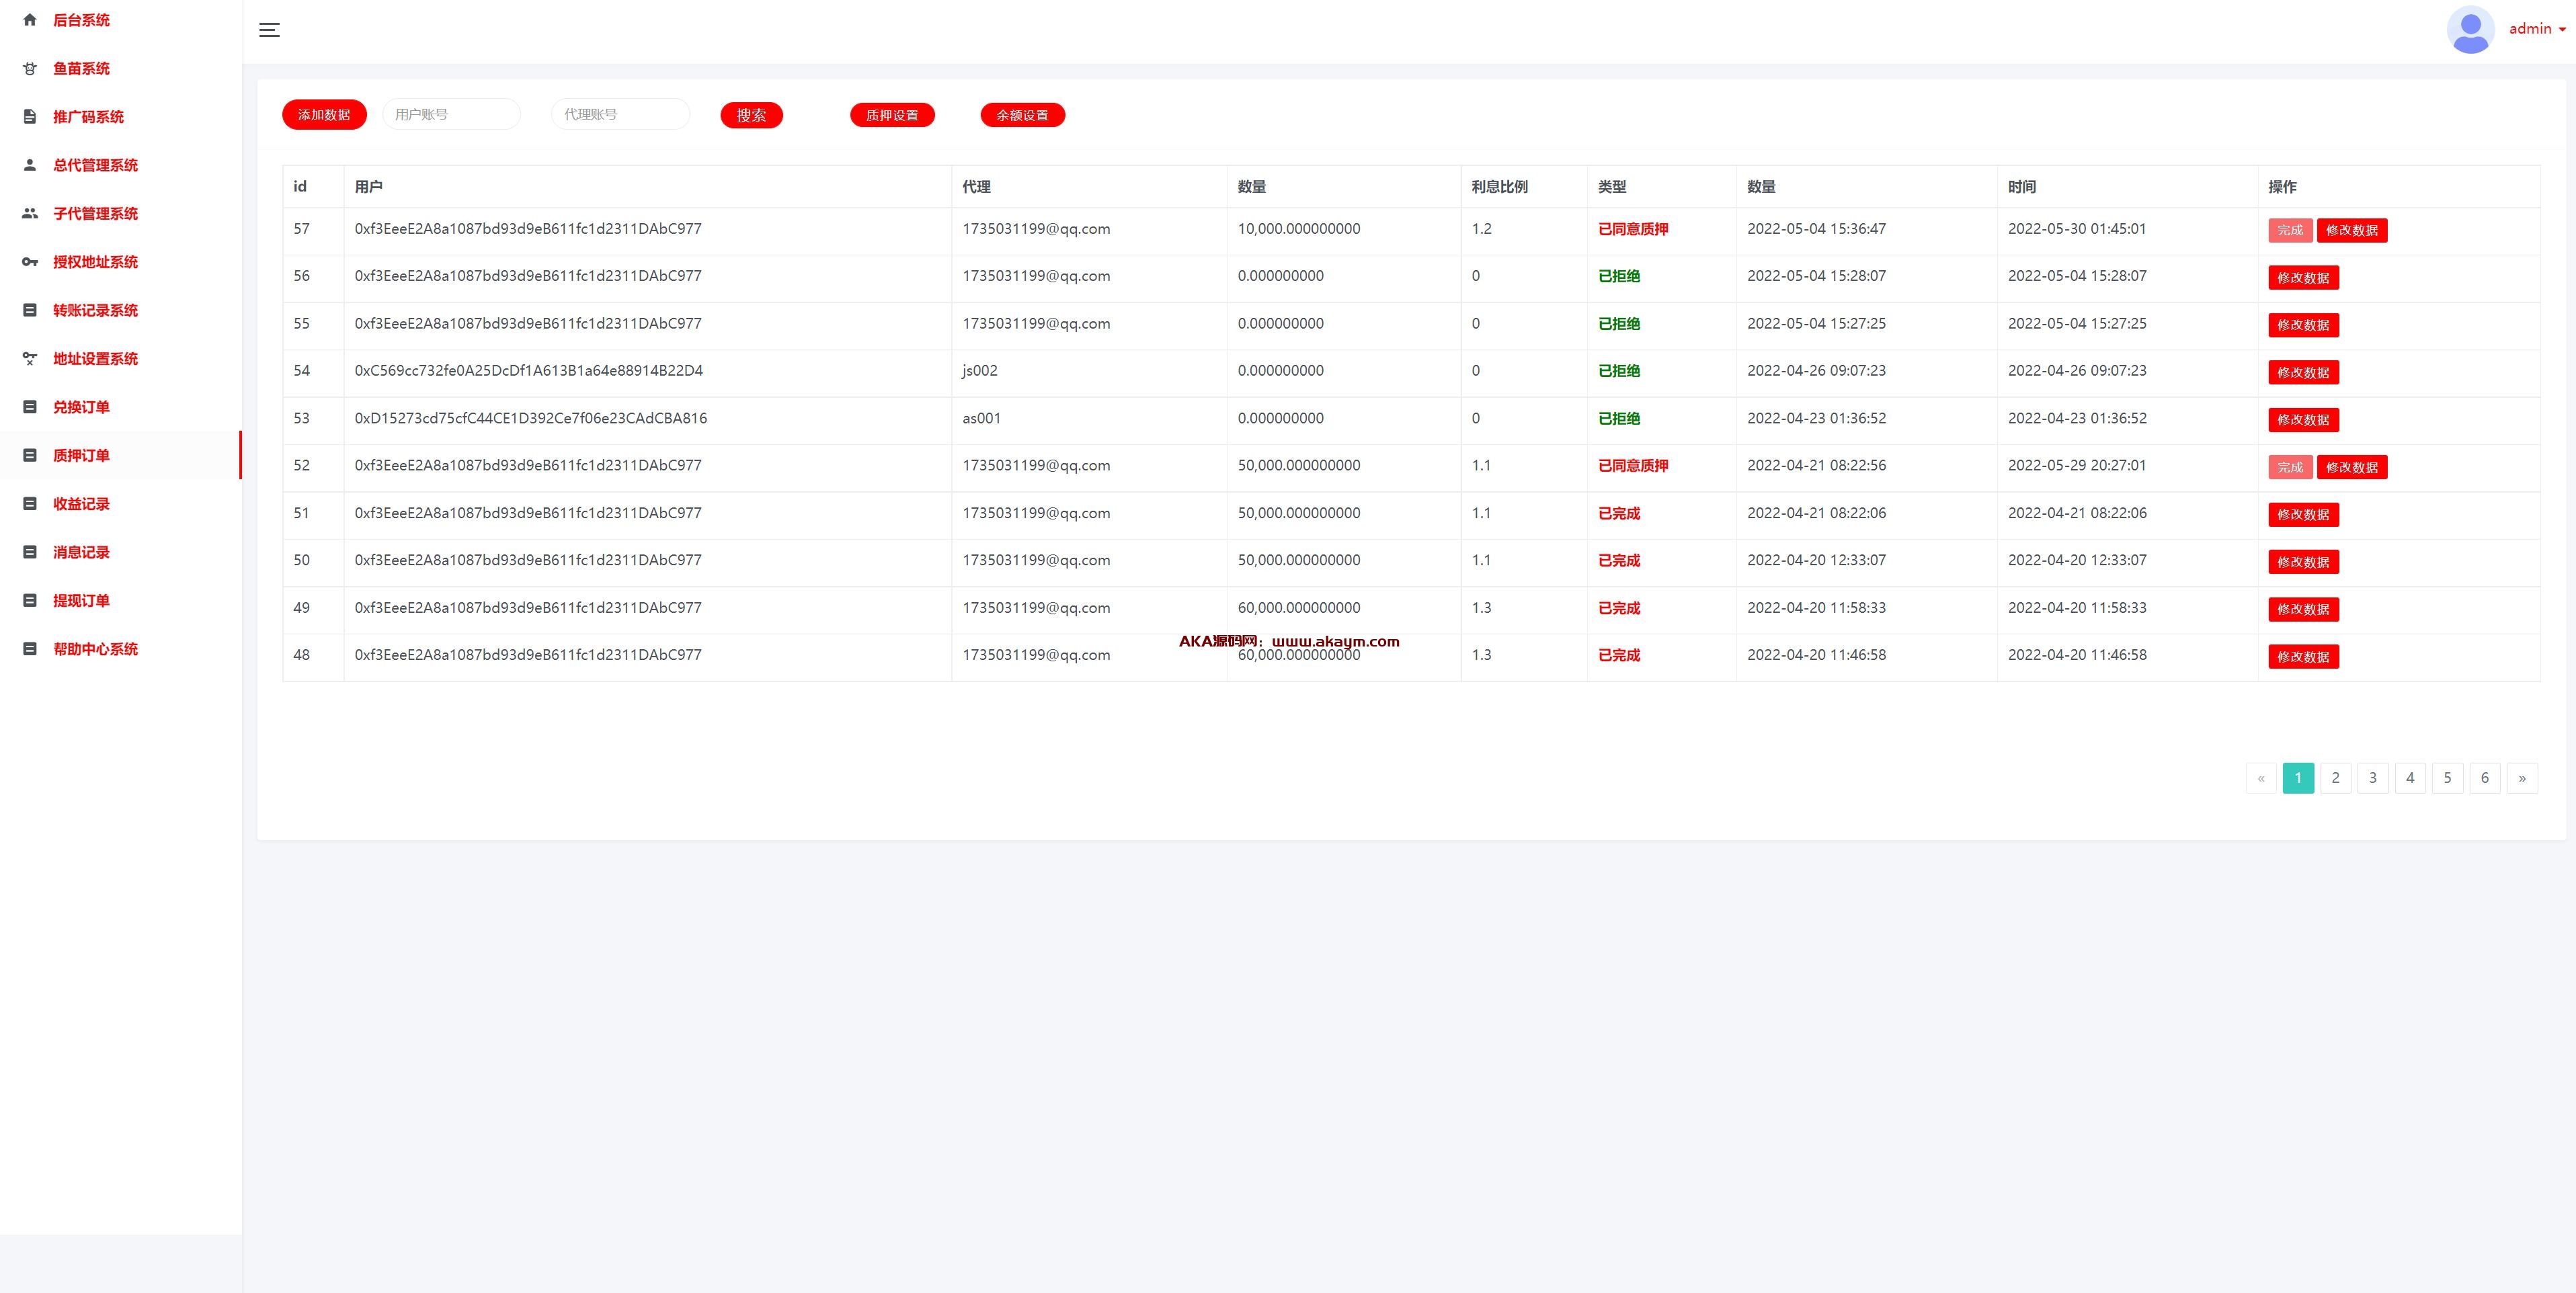Click 修改数据 for order id 54
The height and width of the screenshot is (1293, 2576).
pyautogui.click(x=2302, y=372)
